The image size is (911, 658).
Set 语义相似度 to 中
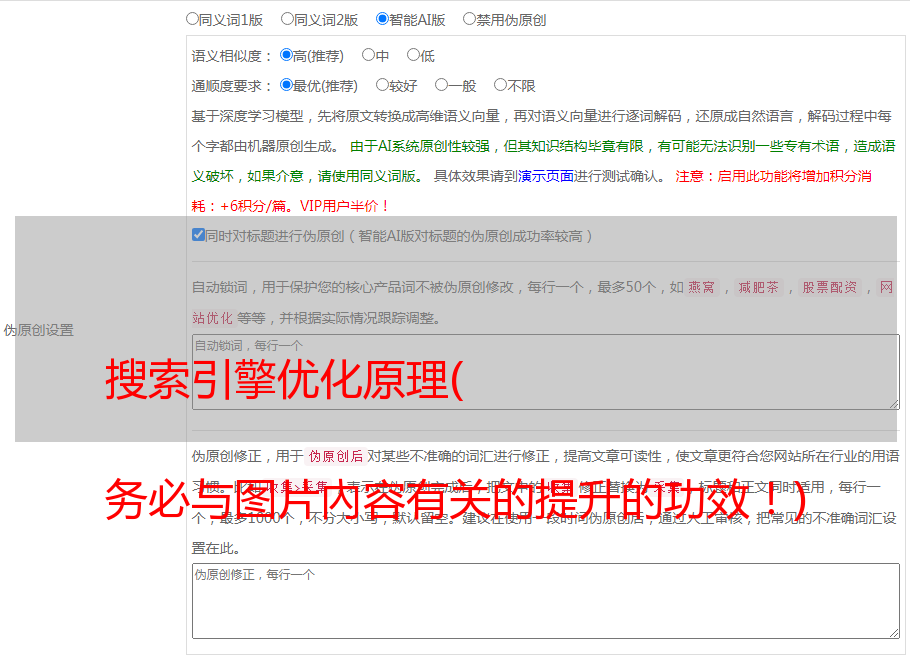[368, 55]
